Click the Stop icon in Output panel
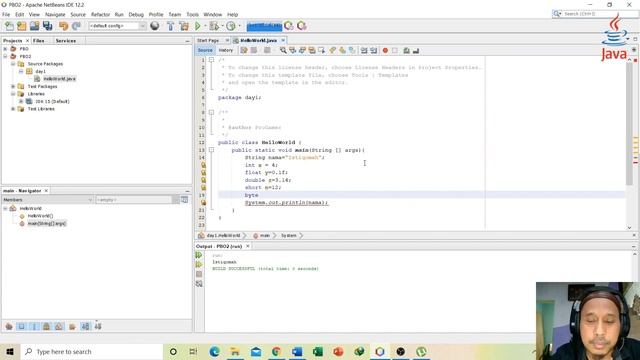640x360 pixels. click(x=199, y=274)
